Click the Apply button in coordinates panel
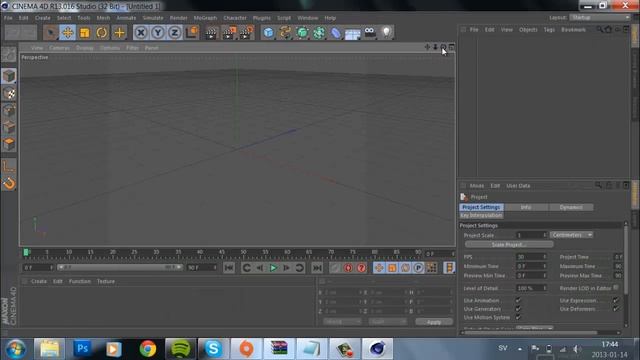The width and height of the screenshot is (640, 360). point(434,322)
